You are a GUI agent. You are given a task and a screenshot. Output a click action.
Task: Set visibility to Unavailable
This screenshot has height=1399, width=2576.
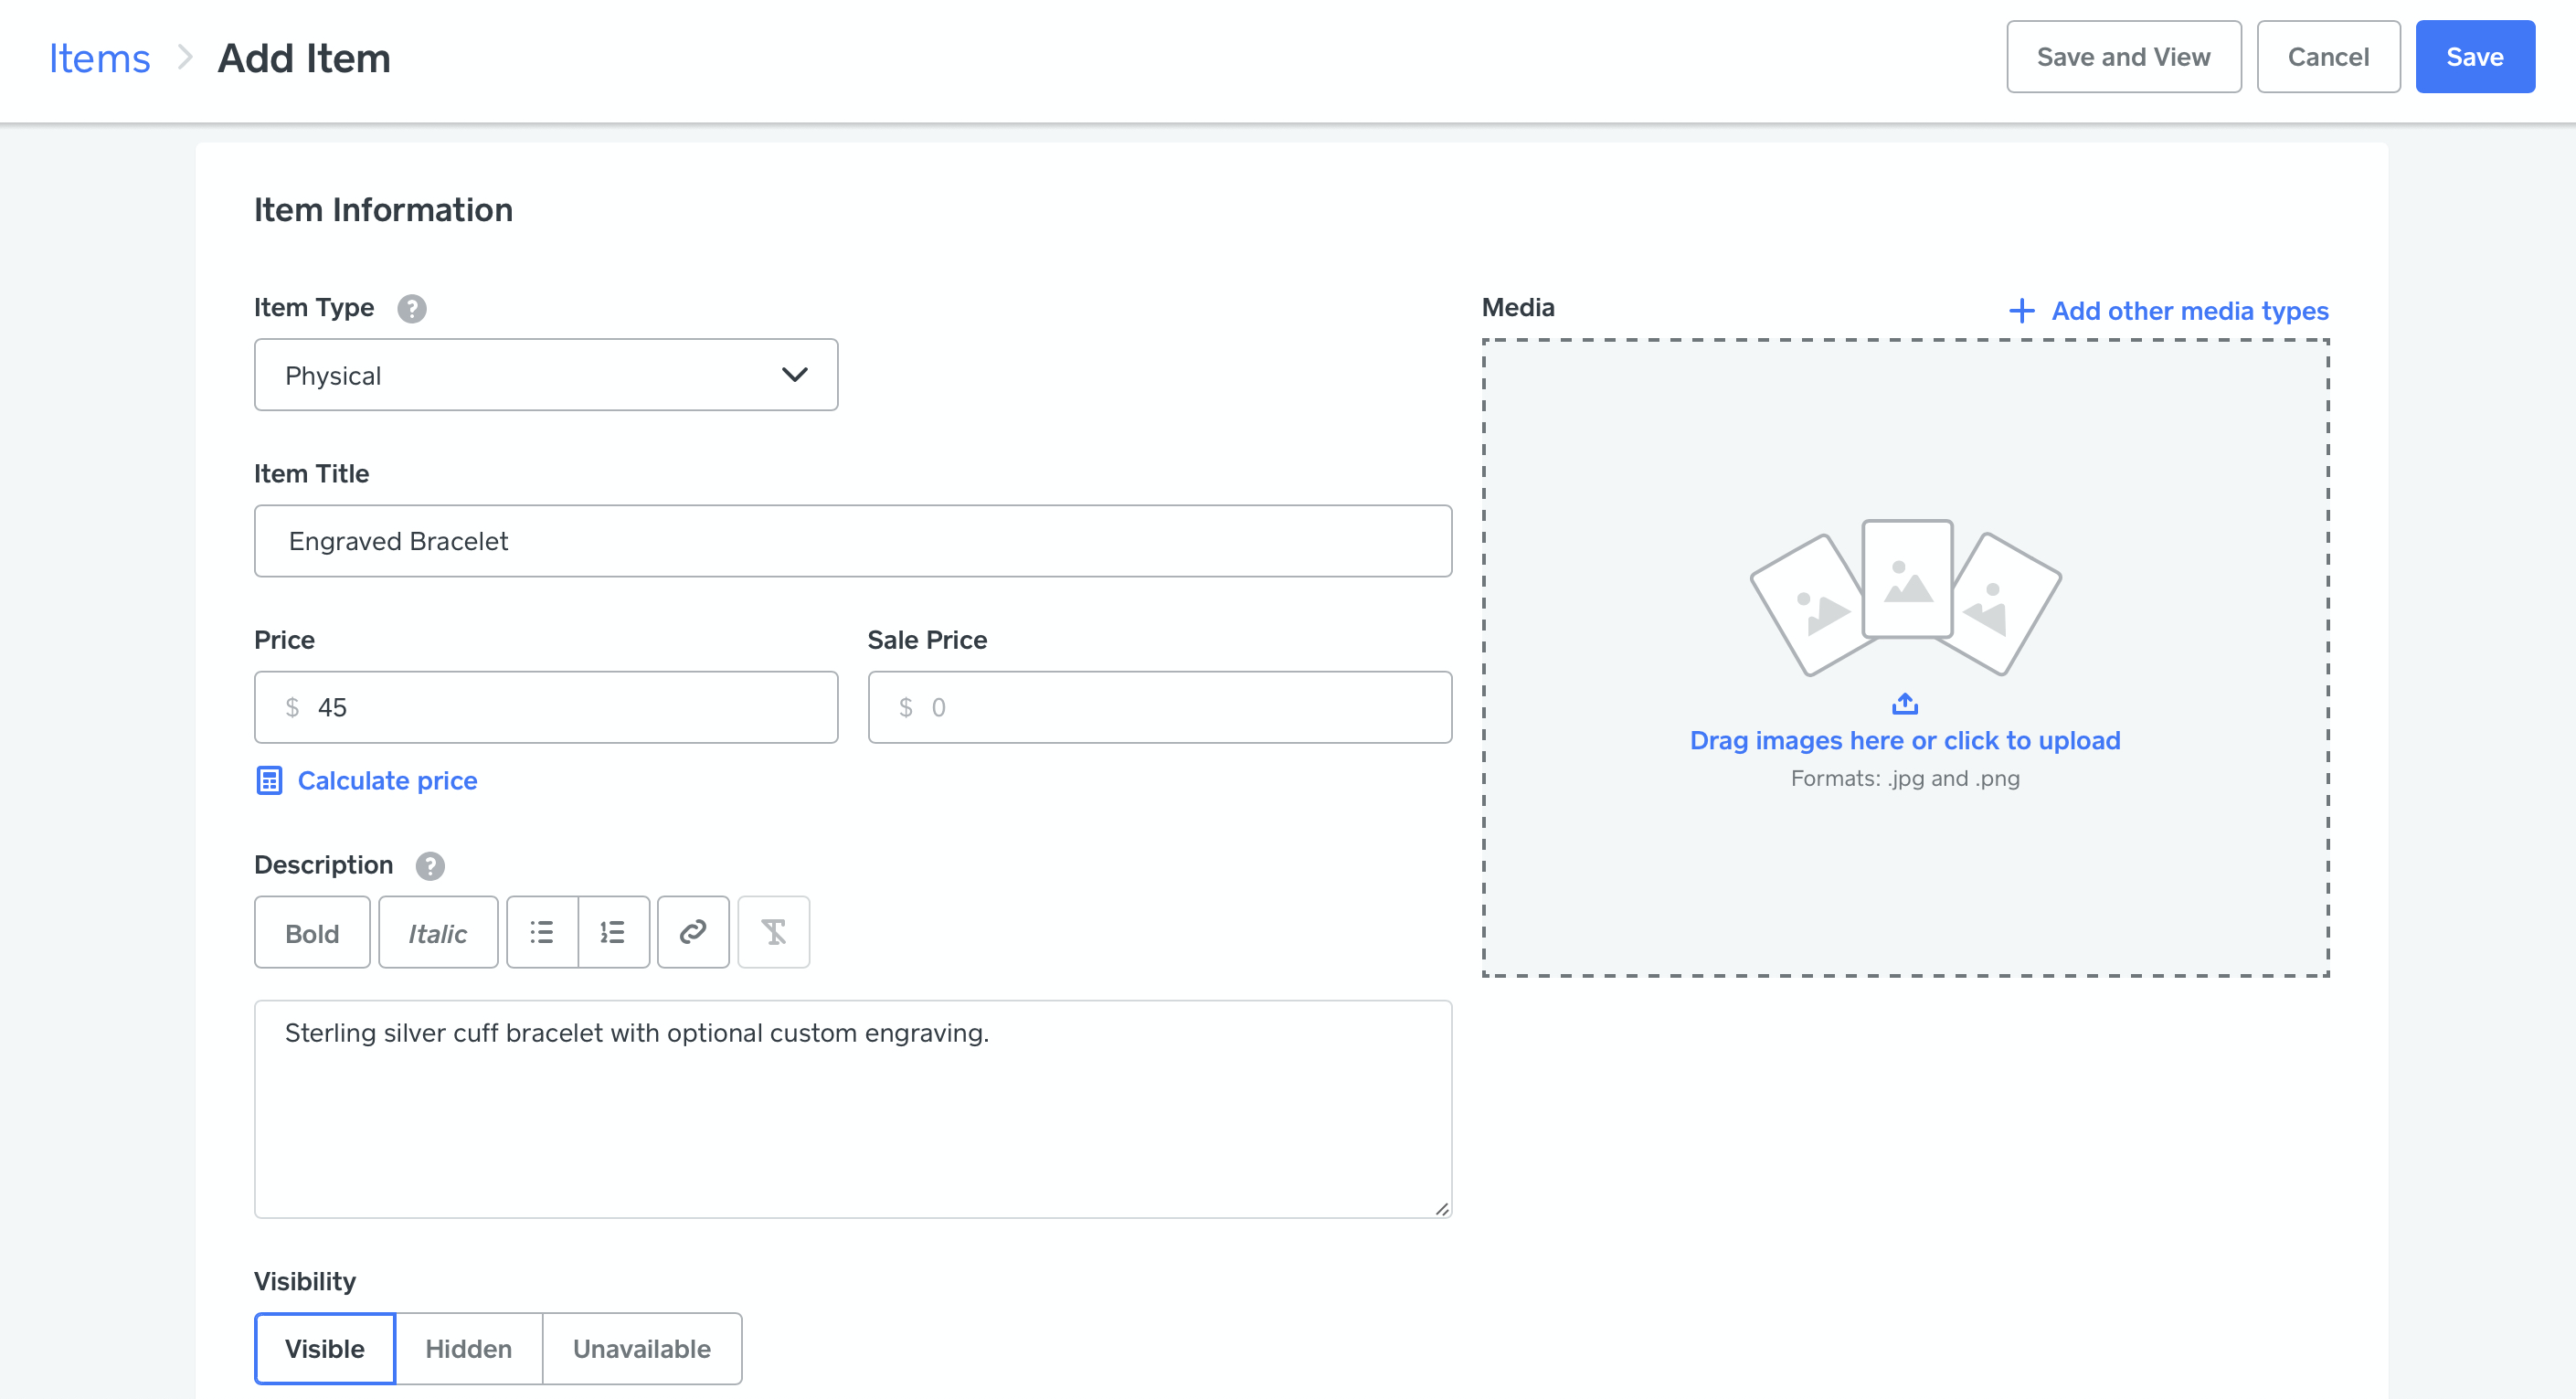pos(642,1349)
